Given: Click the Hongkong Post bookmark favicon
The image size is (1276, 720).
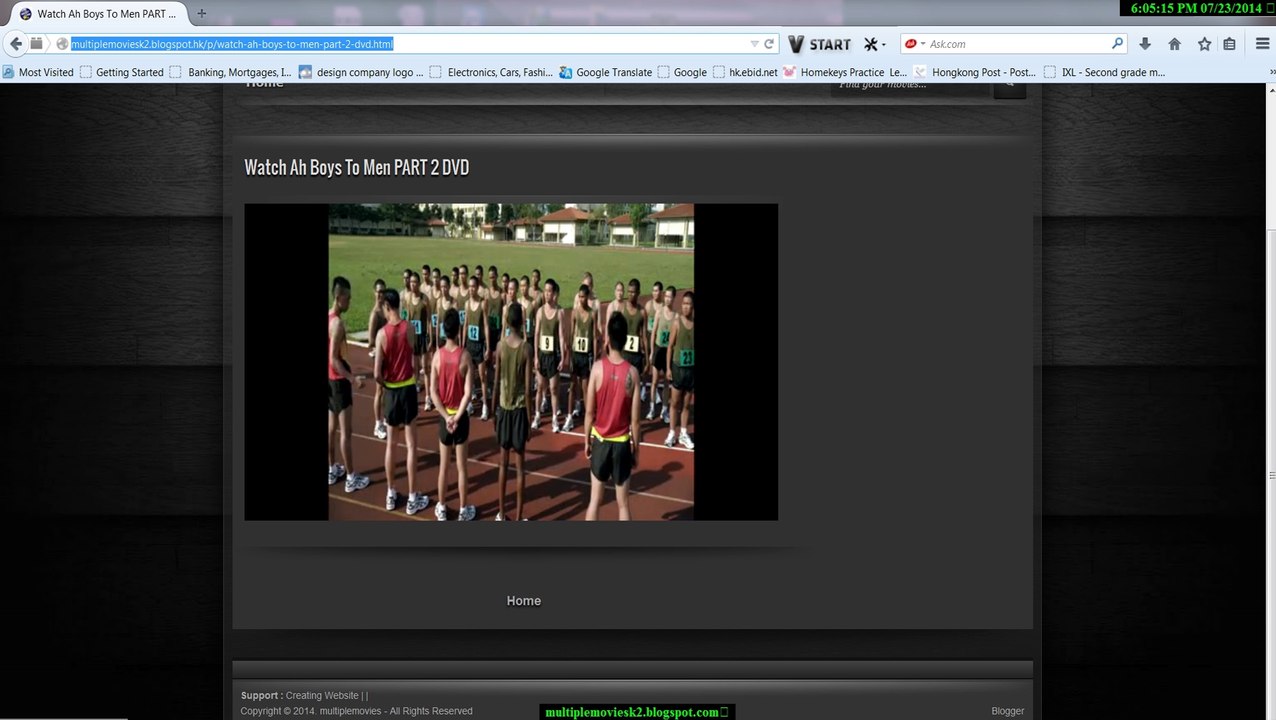Looking at the screenshot, I should click(x=920, y=72).
